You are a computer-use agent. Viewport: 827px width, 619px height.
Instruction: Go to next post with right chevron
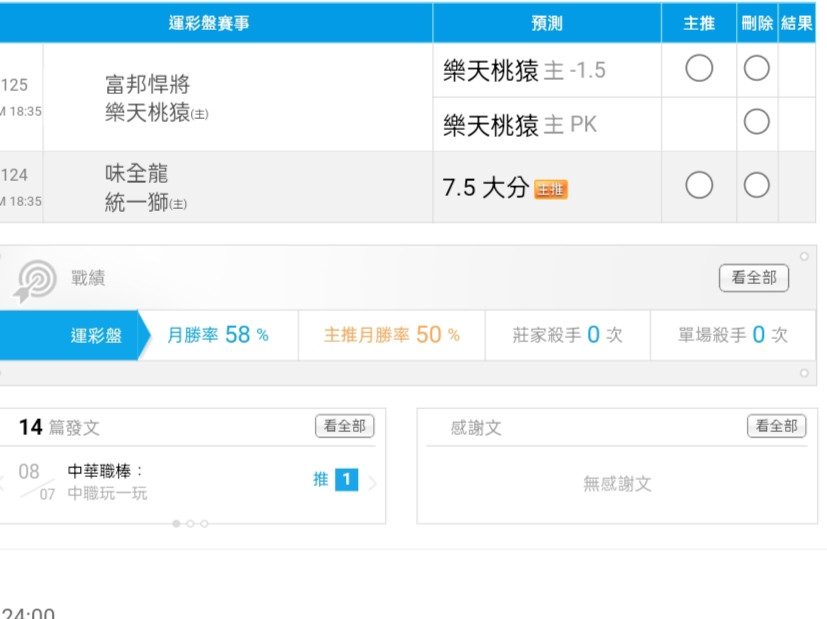point(373,483)
